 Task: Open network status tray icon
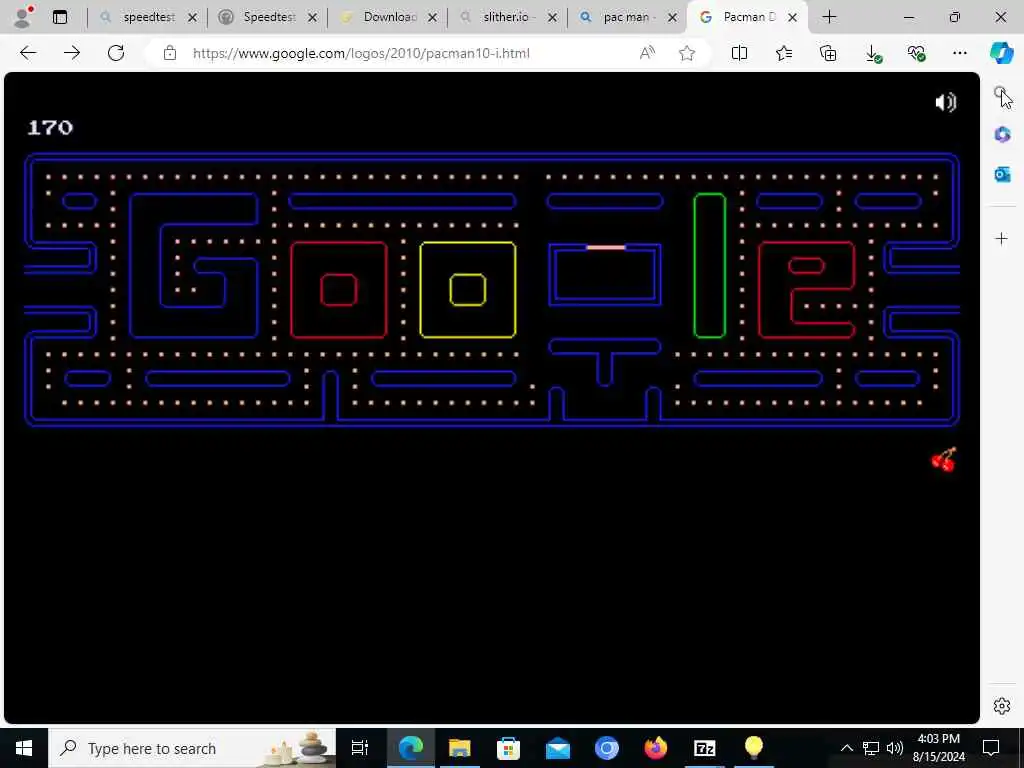point(871,748)
